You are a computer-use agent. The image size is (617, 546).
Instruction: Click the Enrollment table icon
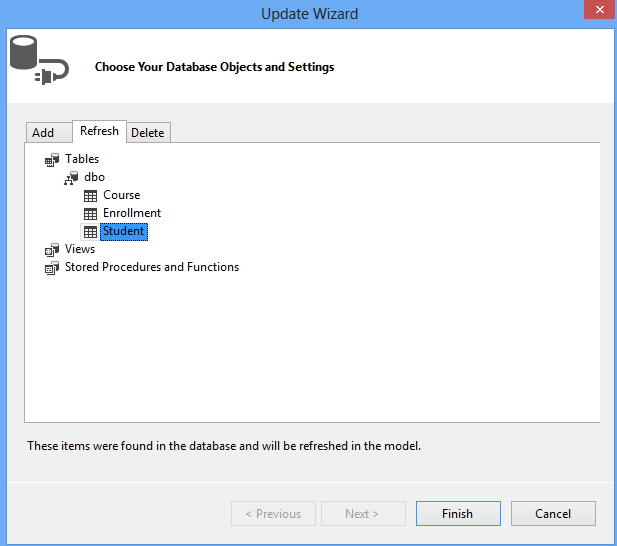[90, 214]
